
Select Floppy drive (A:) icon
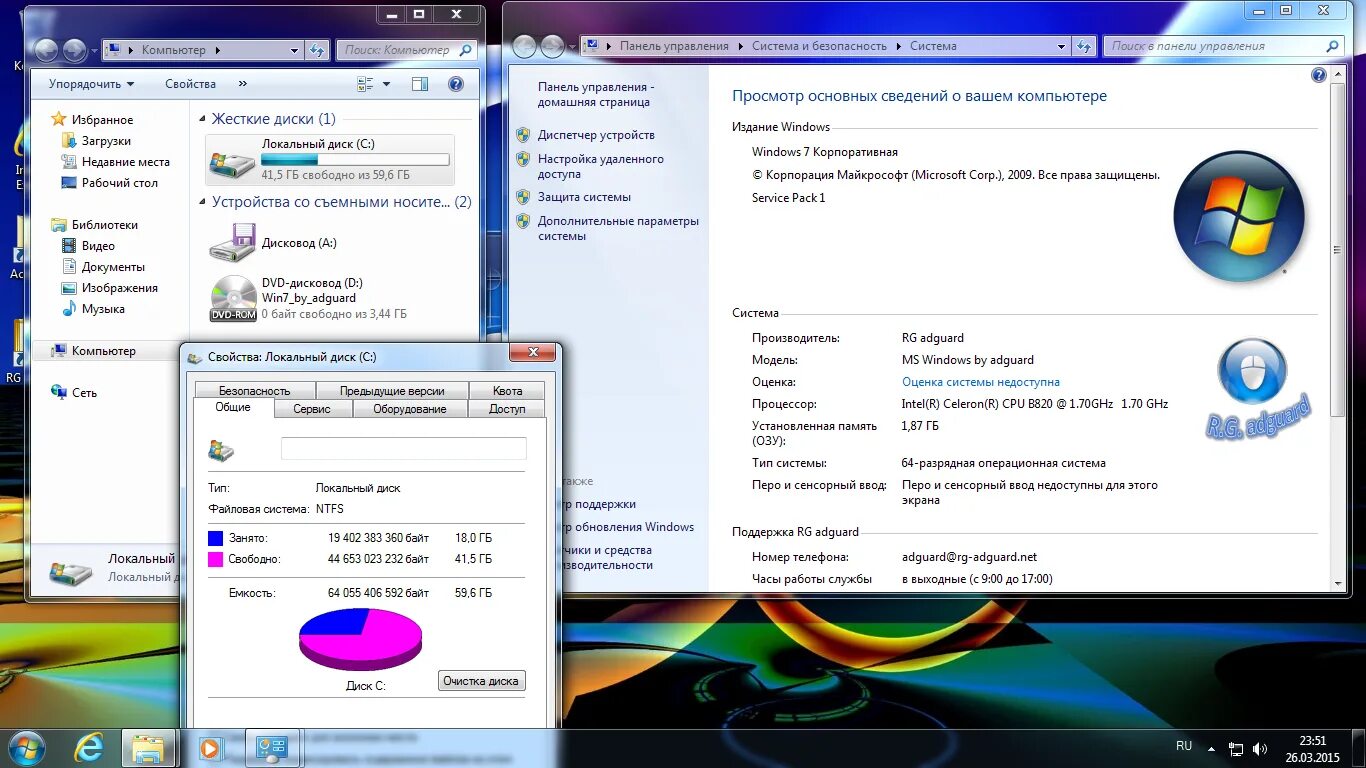tap(232, 242)
